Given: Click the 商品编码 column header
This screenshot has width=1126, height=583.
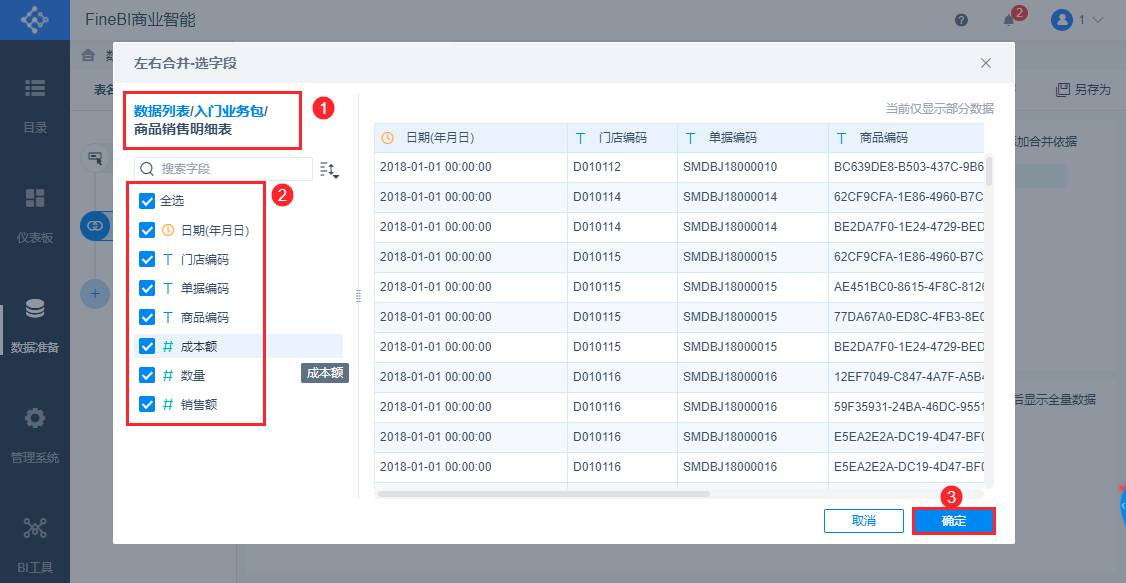Looking at the screenshot, I should pyautogui.click(x=906, y=138).
